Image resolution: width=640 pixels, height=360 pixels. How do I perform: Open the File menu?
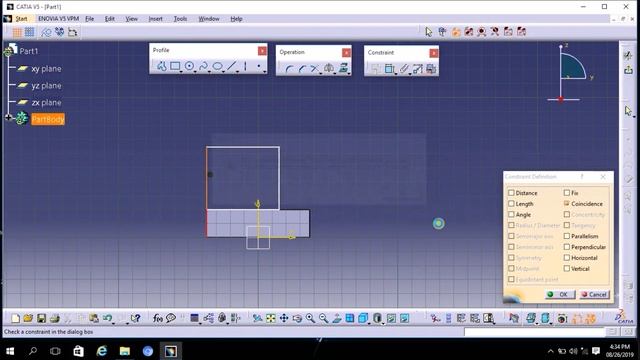89,19
